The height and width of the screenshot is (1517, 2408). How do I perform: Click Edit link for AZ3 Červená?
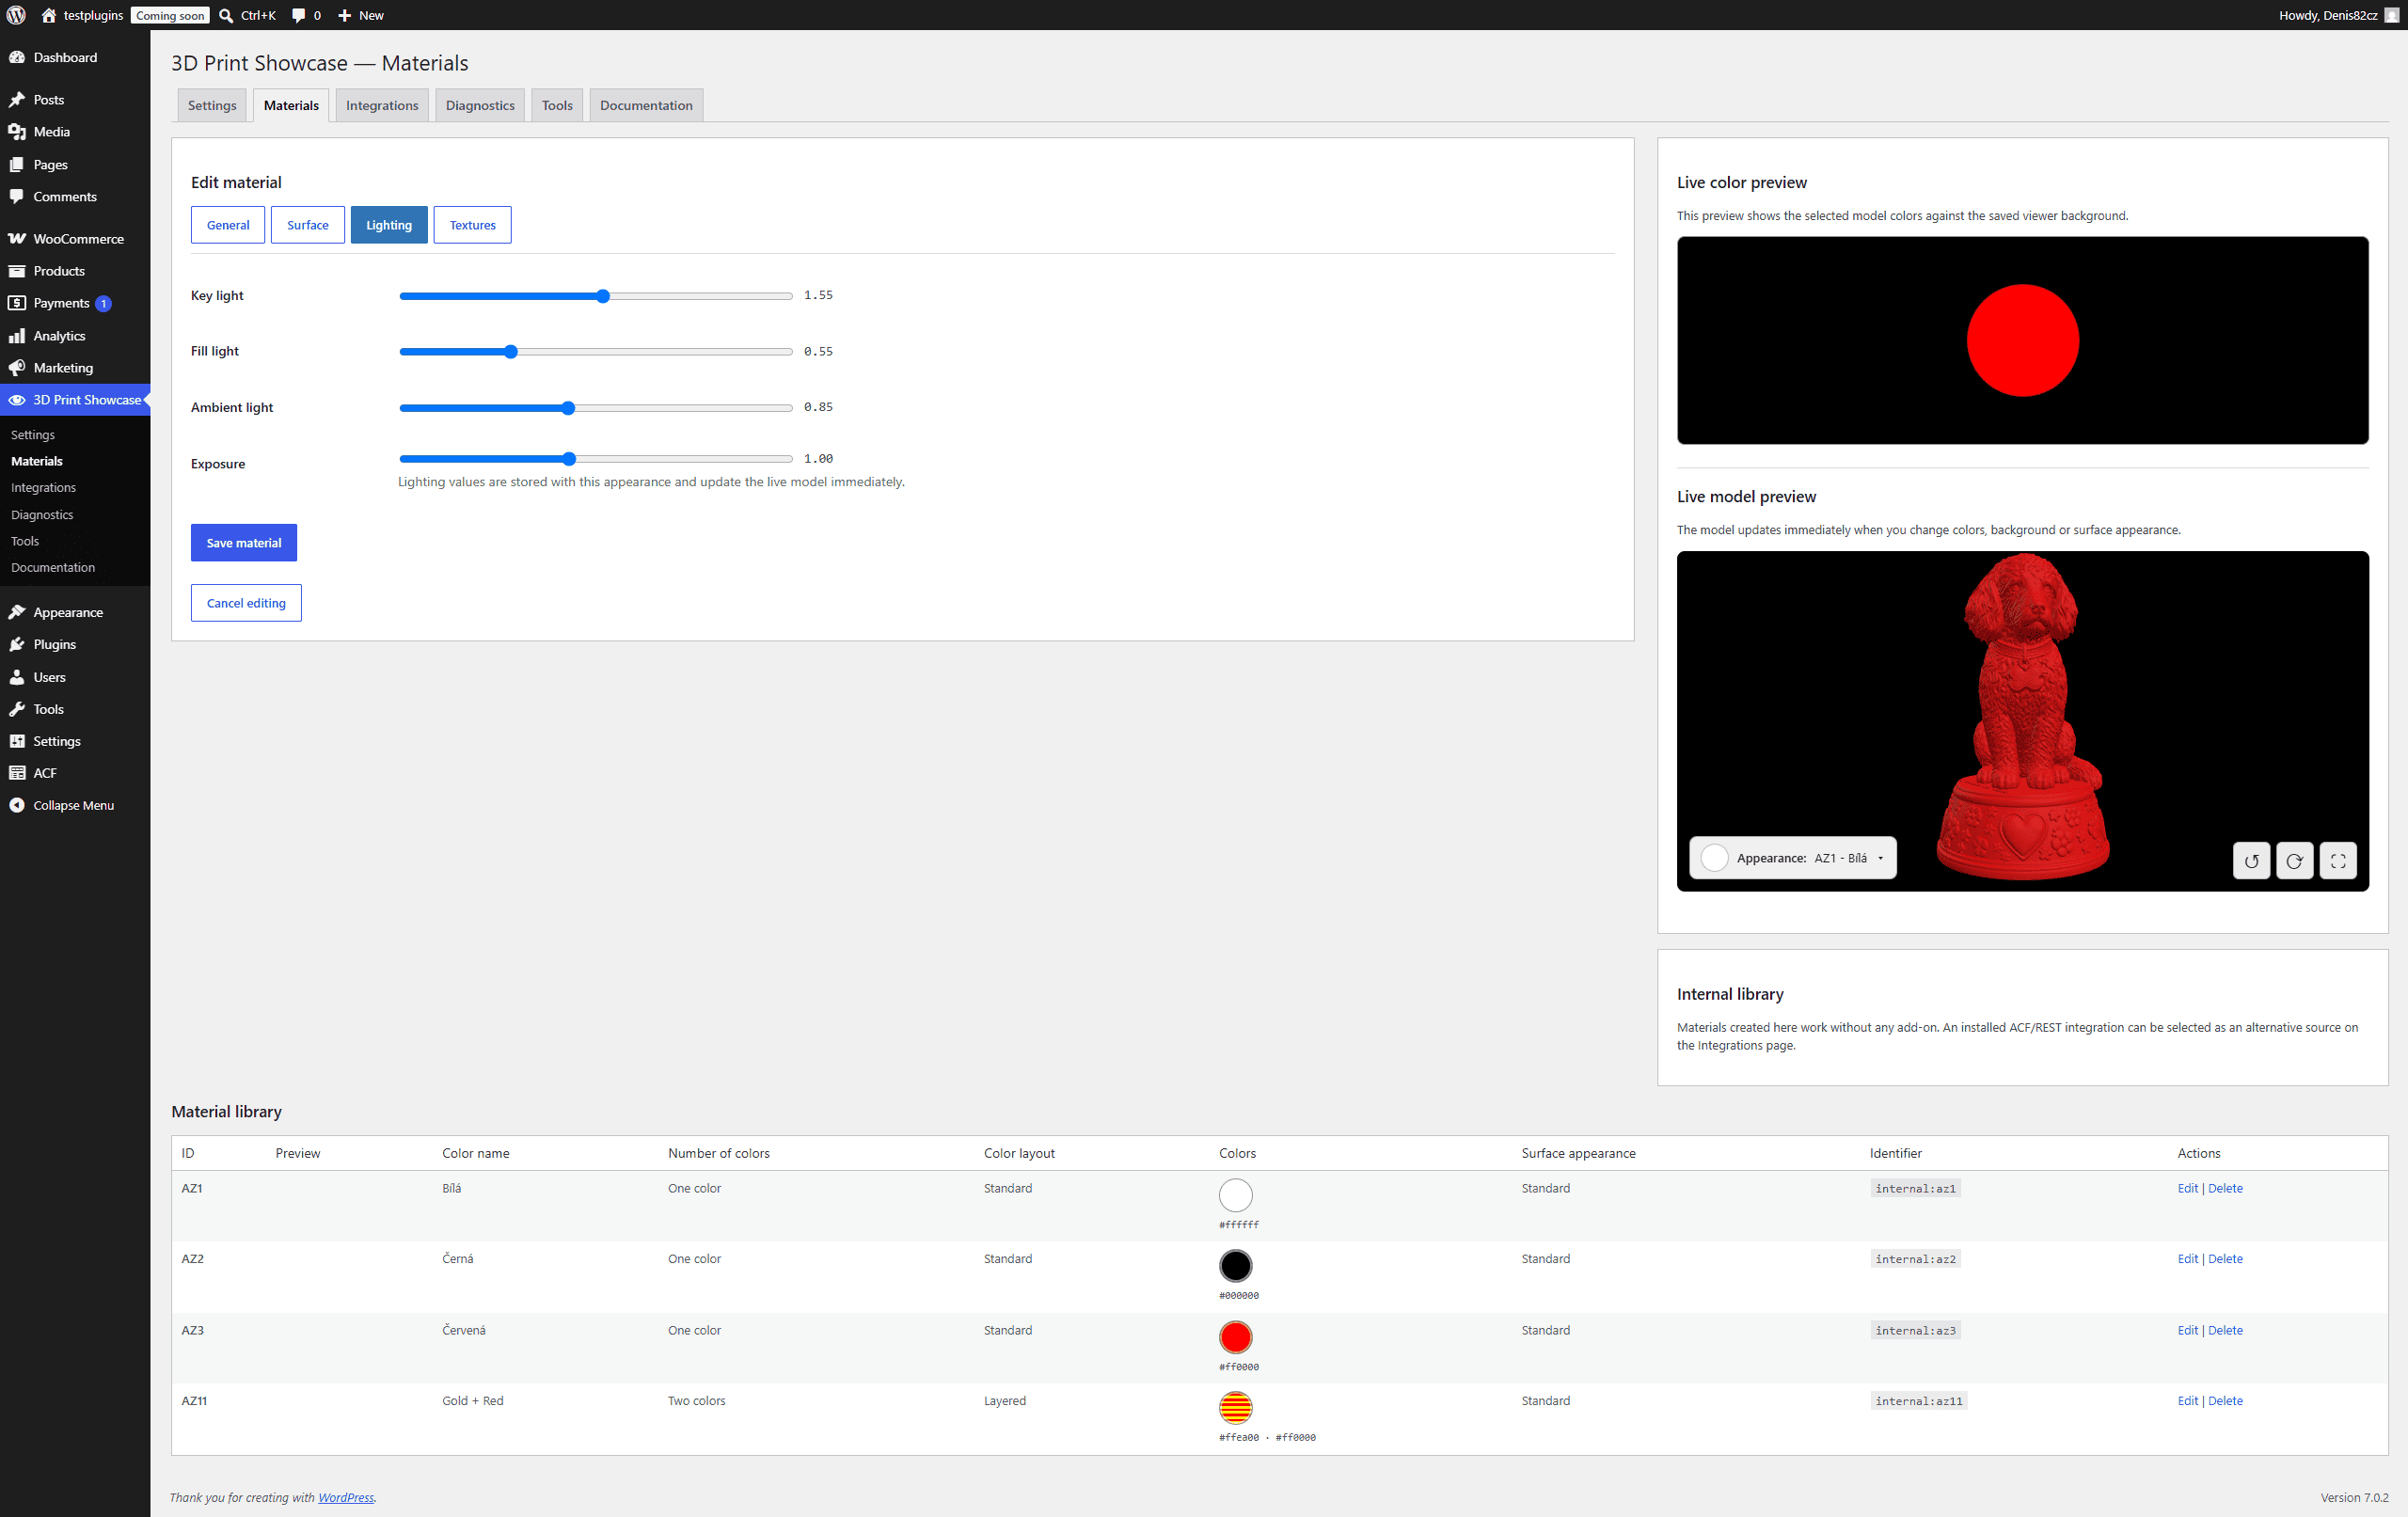point(2187,1330)
